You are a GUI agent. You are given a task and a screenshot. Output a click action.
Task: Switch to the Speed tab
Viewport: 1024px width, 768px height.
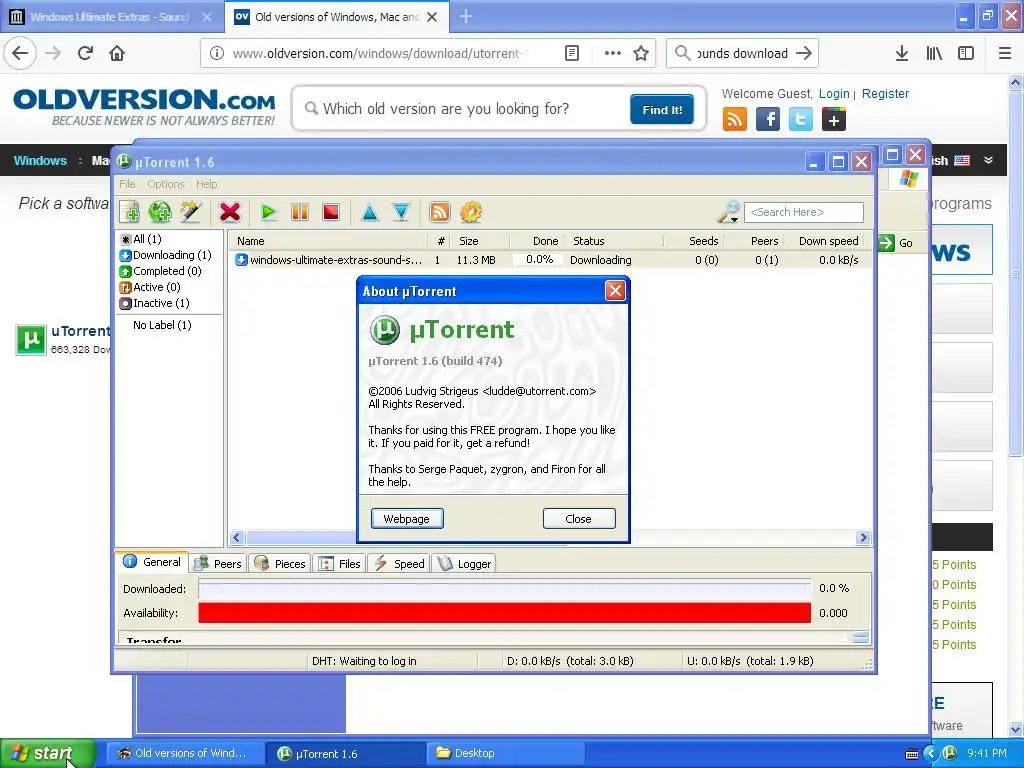point(399,564)
